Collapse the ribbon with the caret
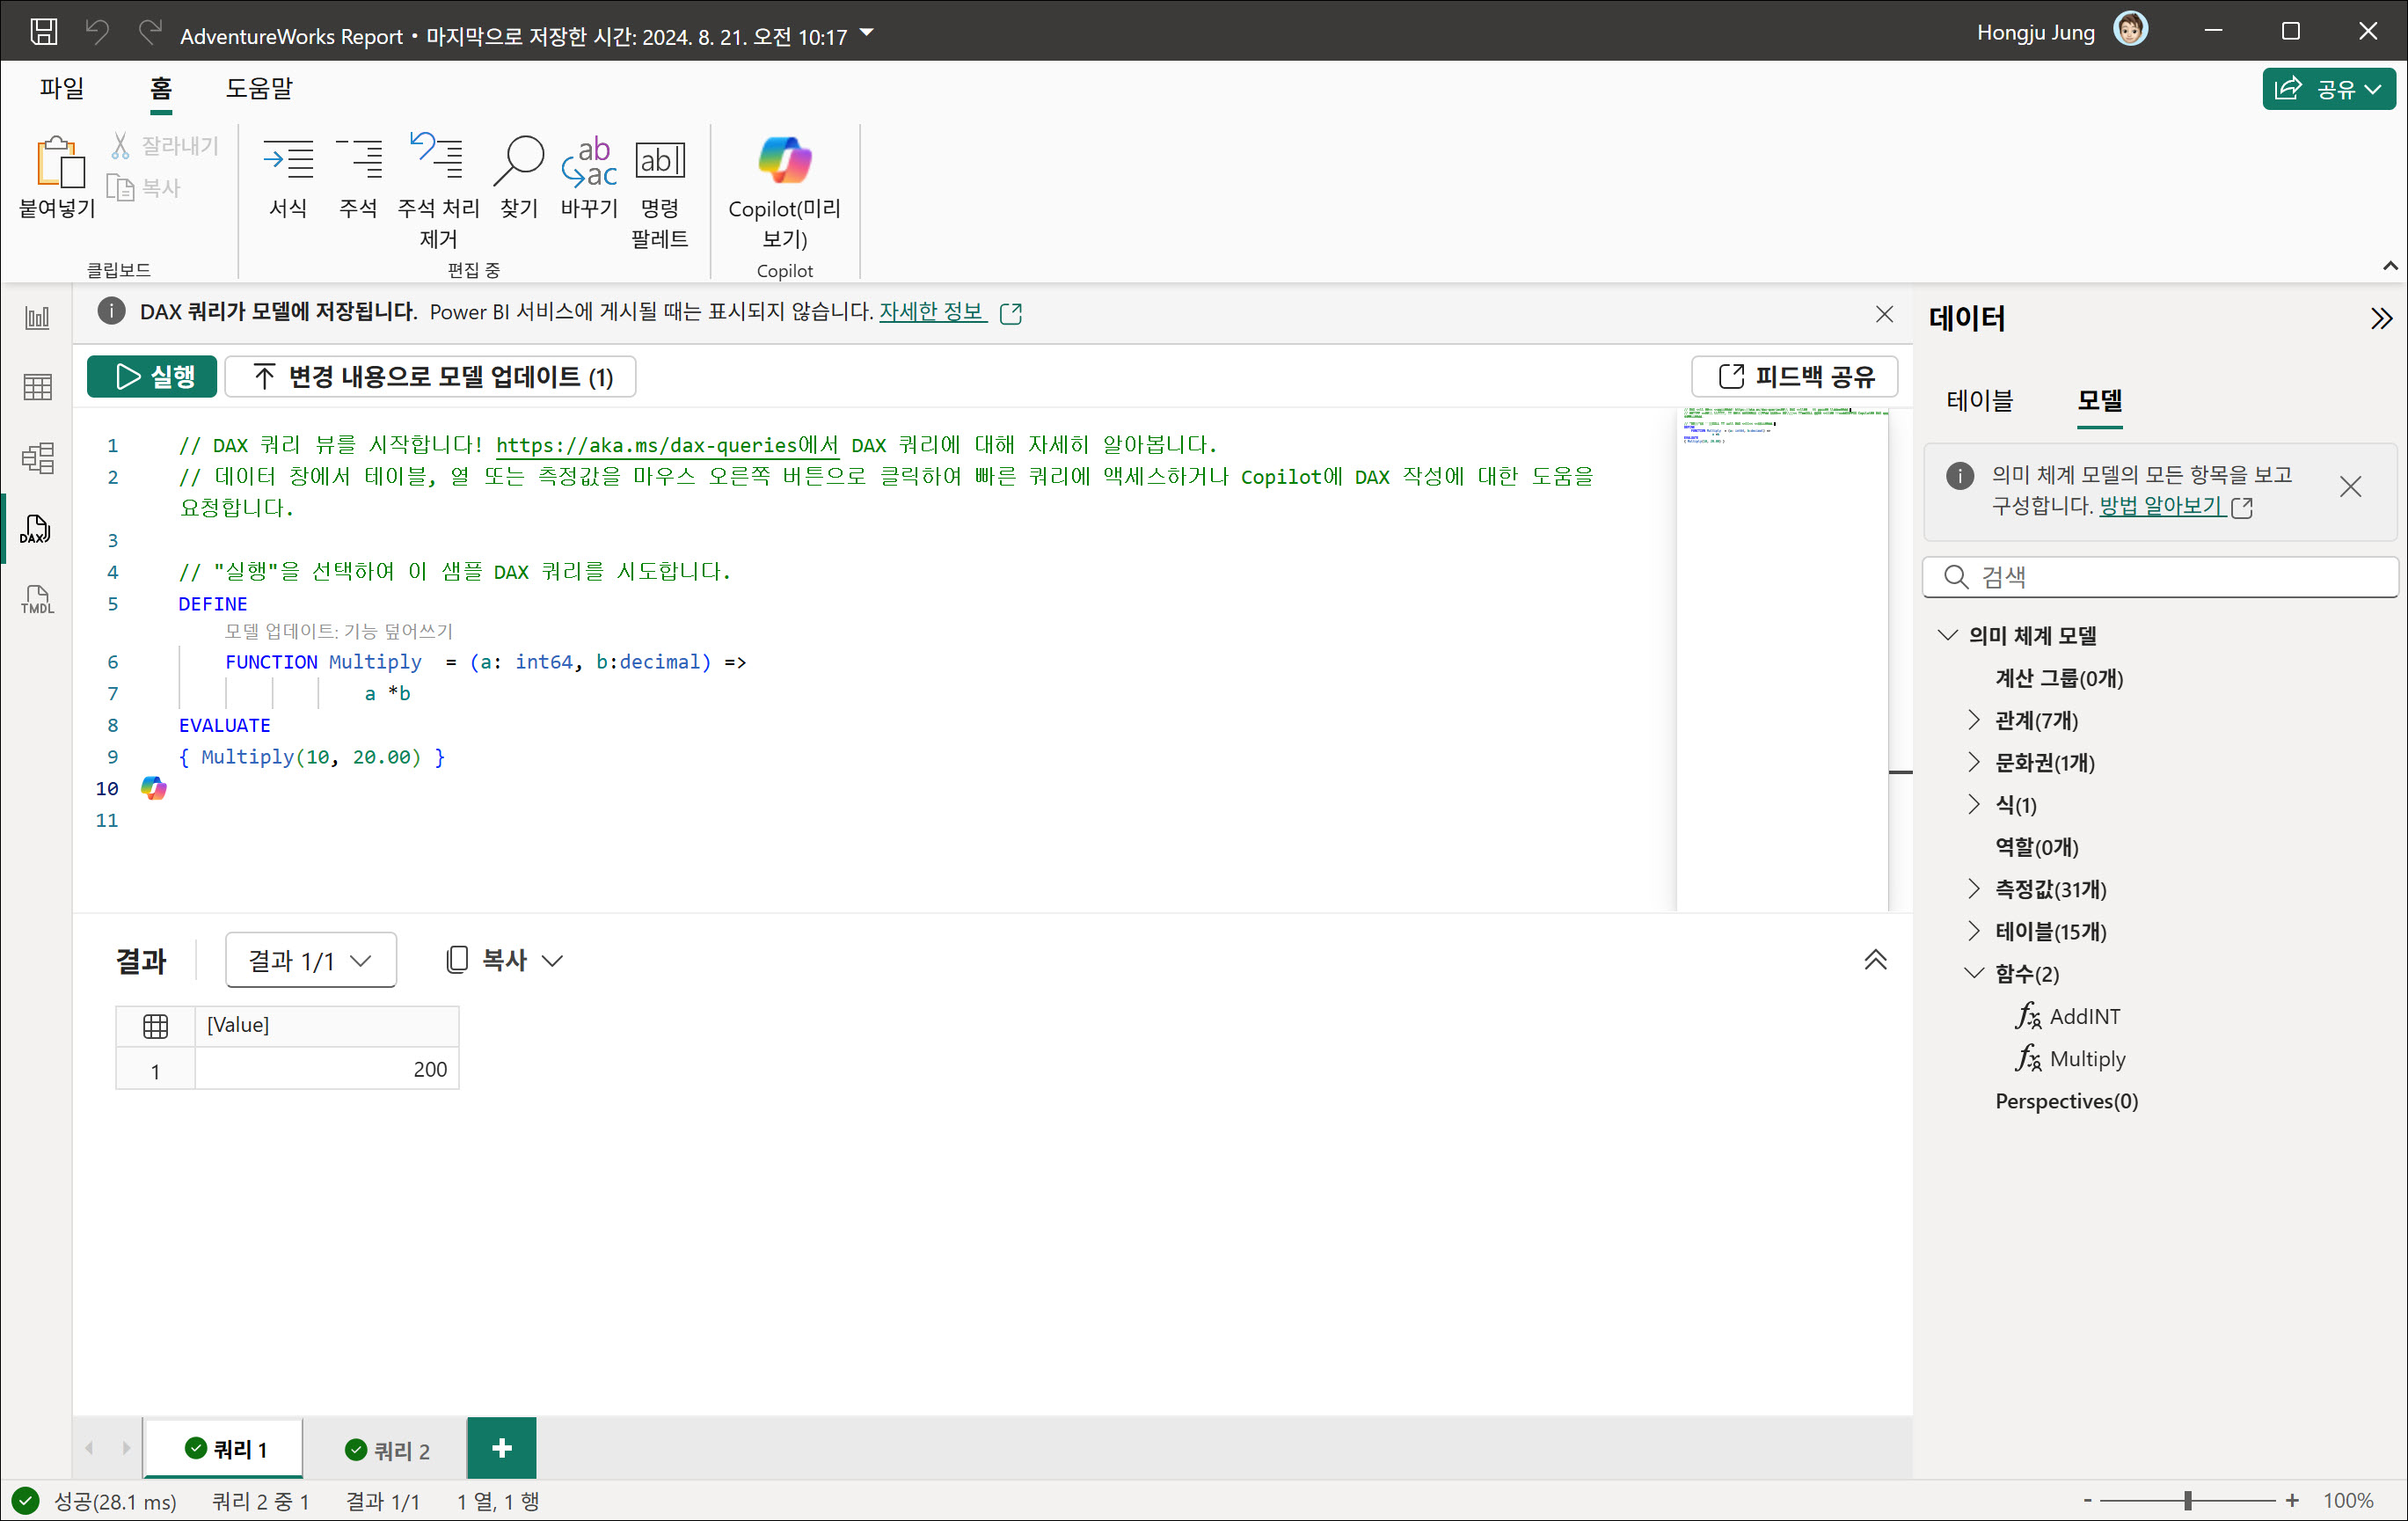Image resolution: width=2408 pixels, height=1521 pixels. pos(2389,266)
